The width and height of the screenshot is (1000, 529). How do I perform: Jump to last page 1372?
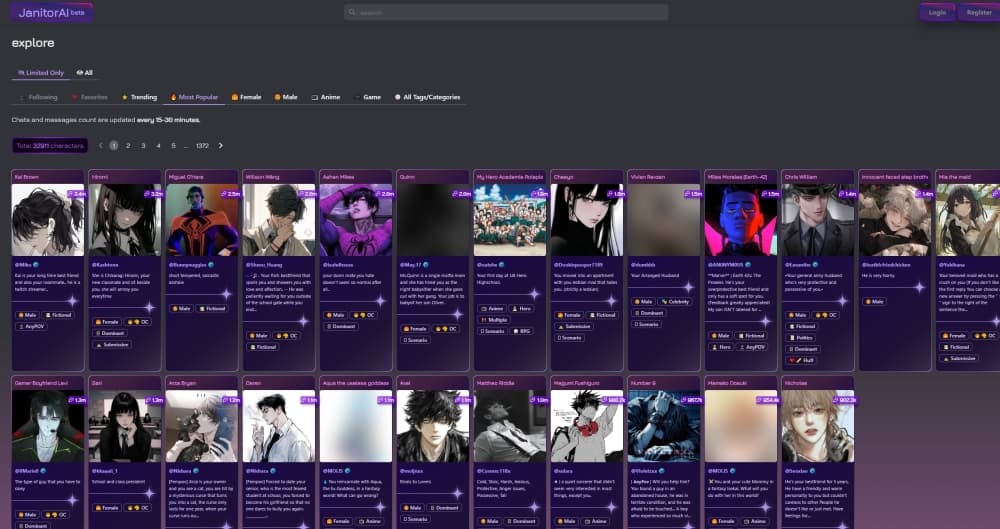[202, 145]
